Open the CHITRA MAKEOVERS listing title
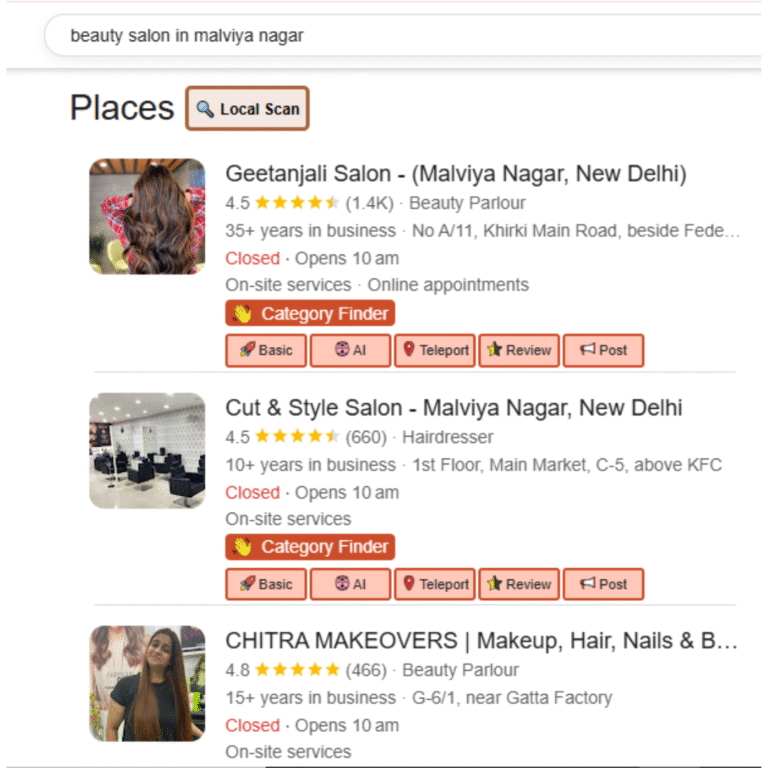 coord(481,641)
